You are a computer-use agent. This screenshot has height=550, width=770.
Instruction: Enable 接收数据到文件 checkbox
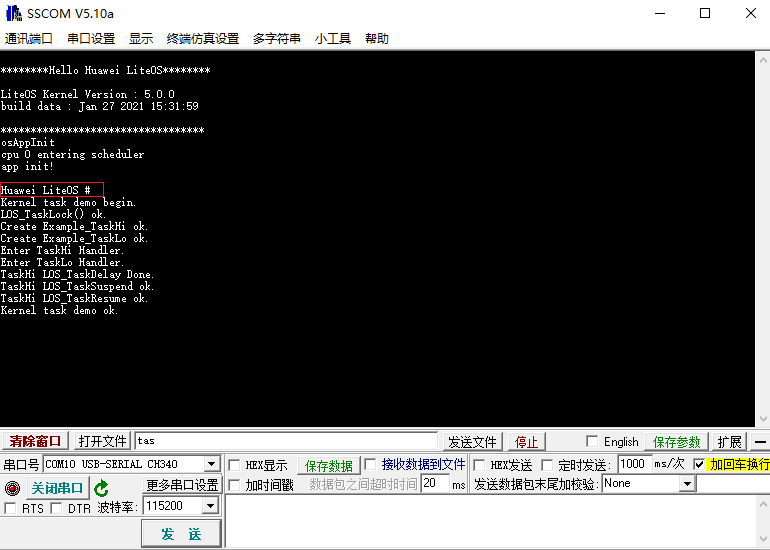click(x=370, y=465)
